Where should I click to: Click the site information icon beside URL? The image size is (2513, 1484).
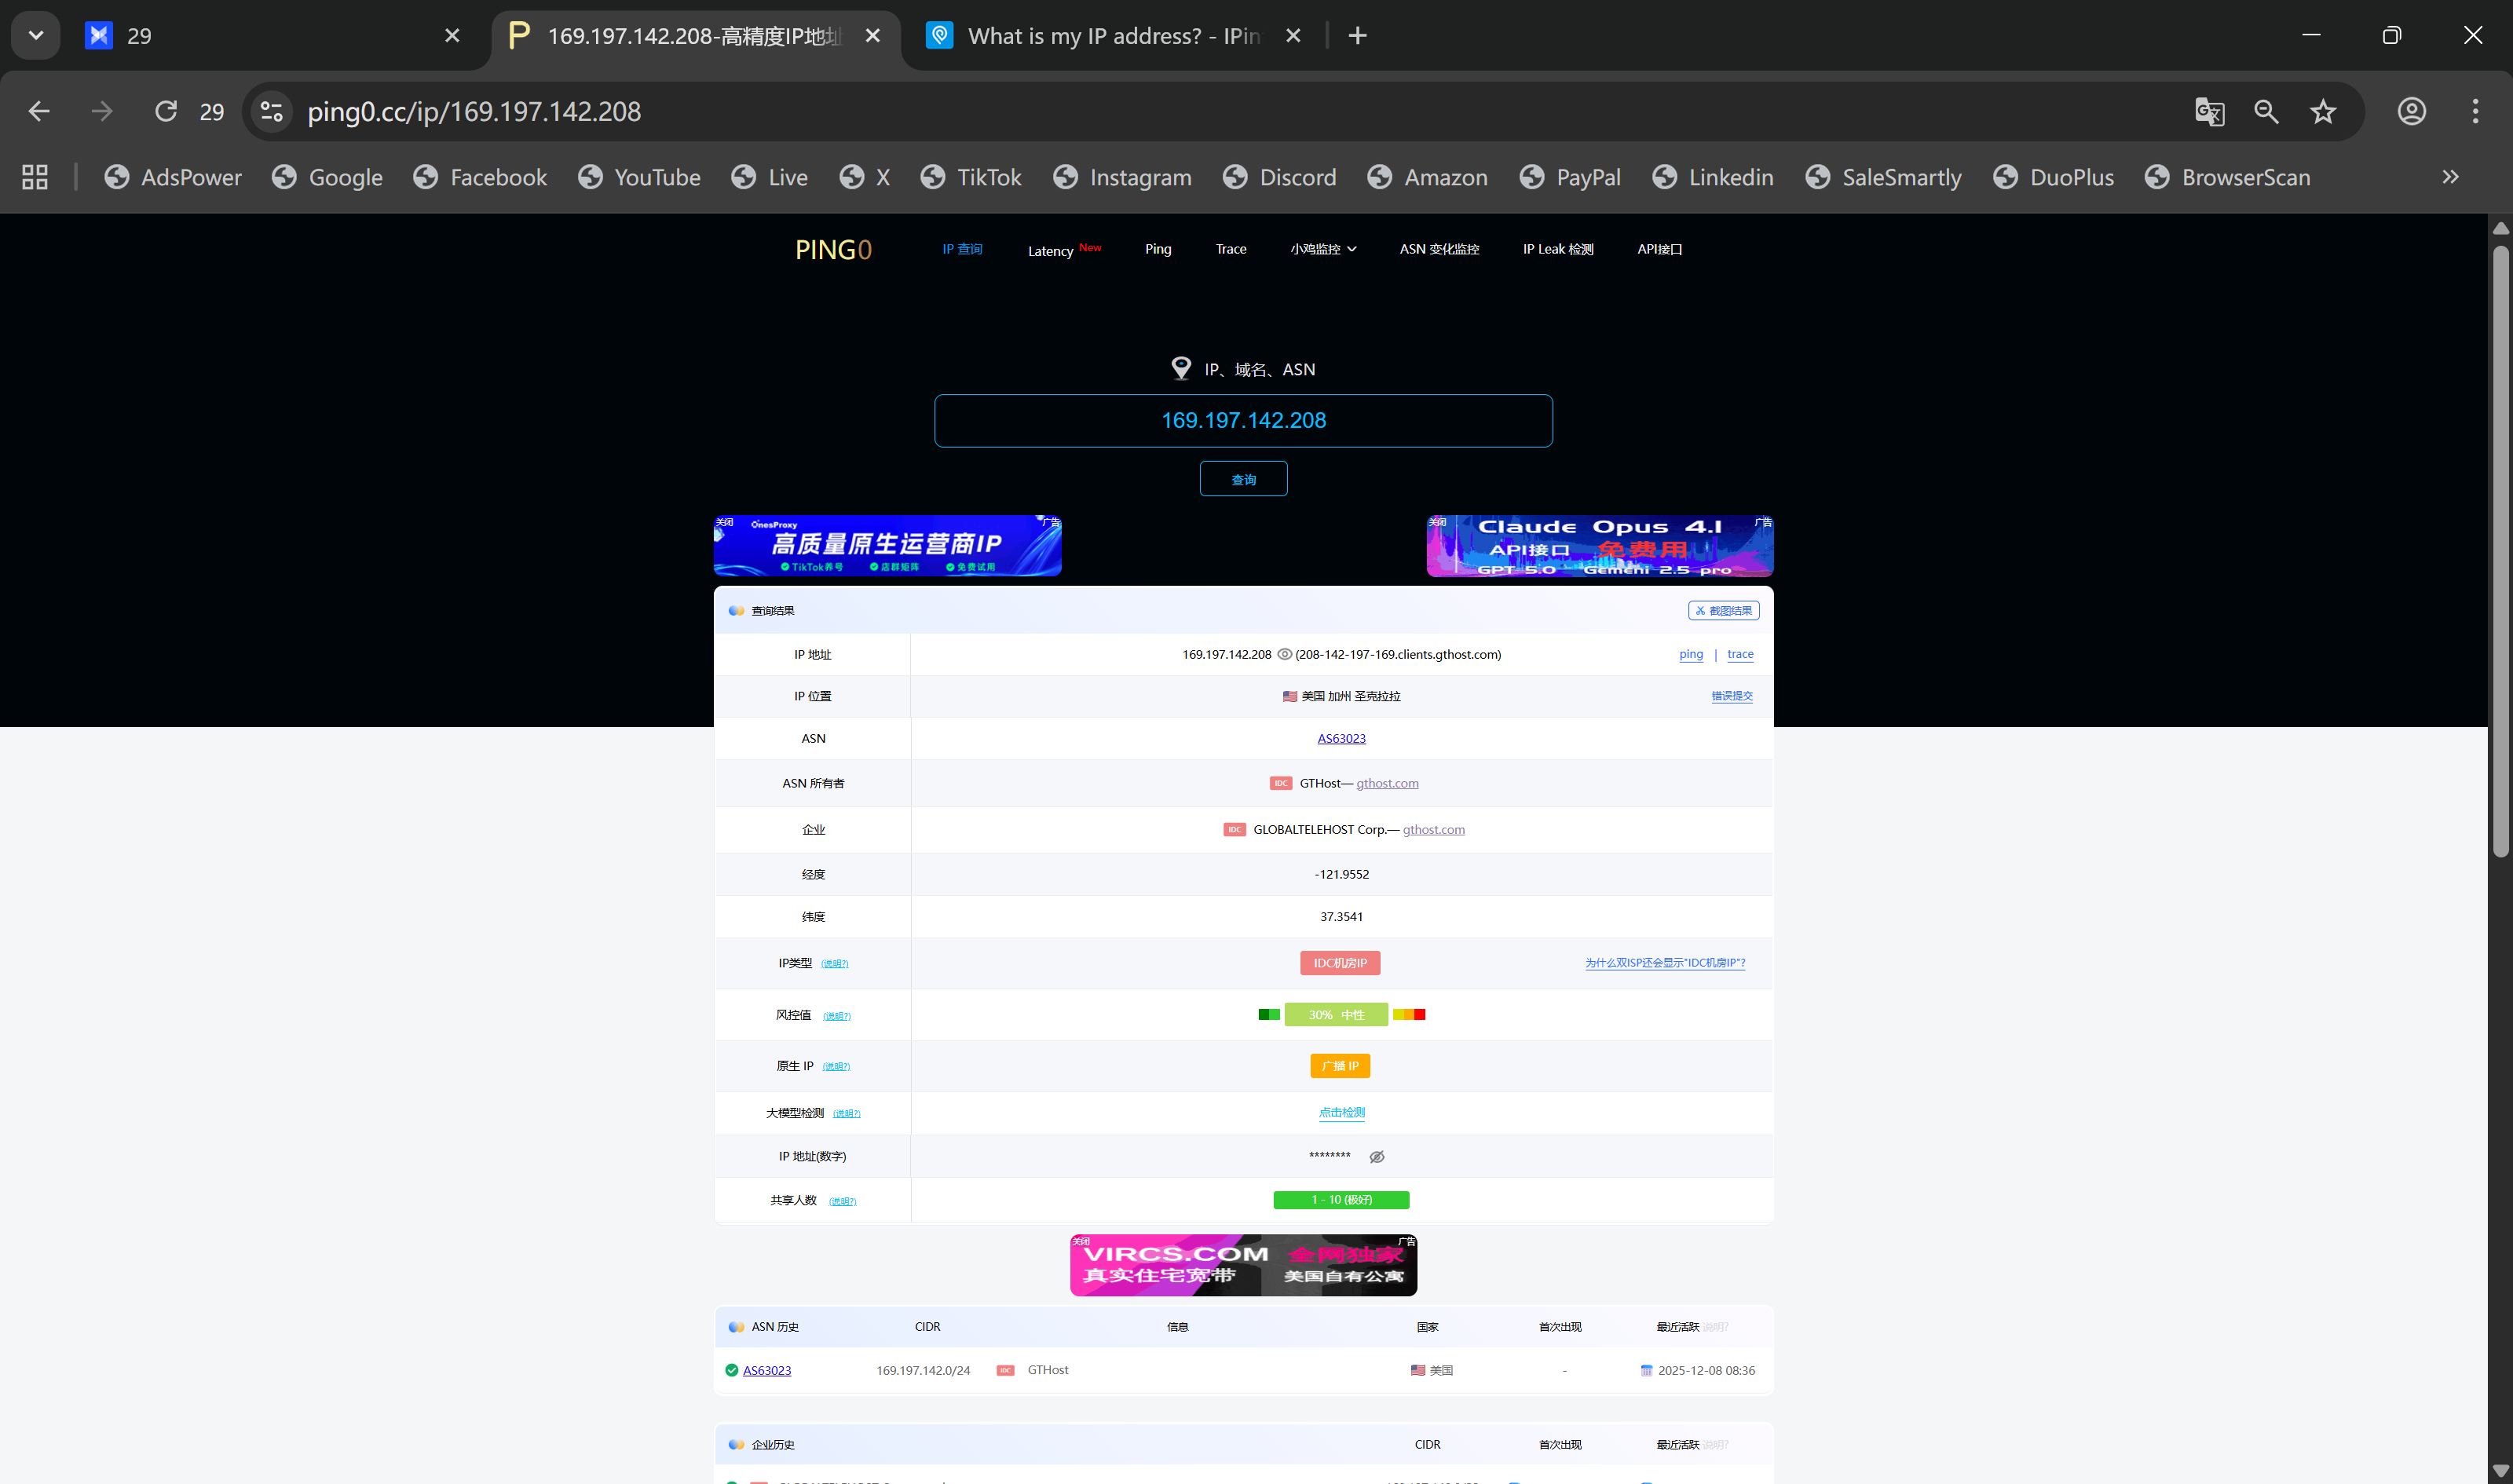point(271,111)
